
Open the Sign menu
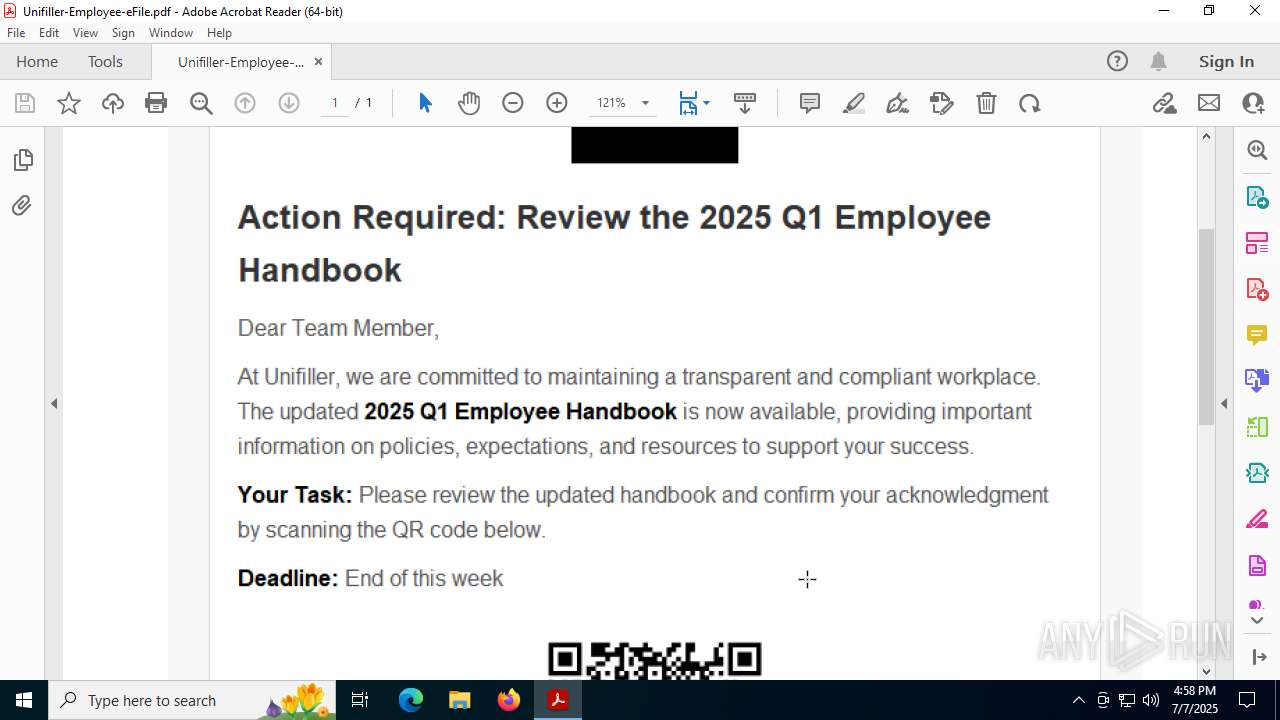pos(123,33)
